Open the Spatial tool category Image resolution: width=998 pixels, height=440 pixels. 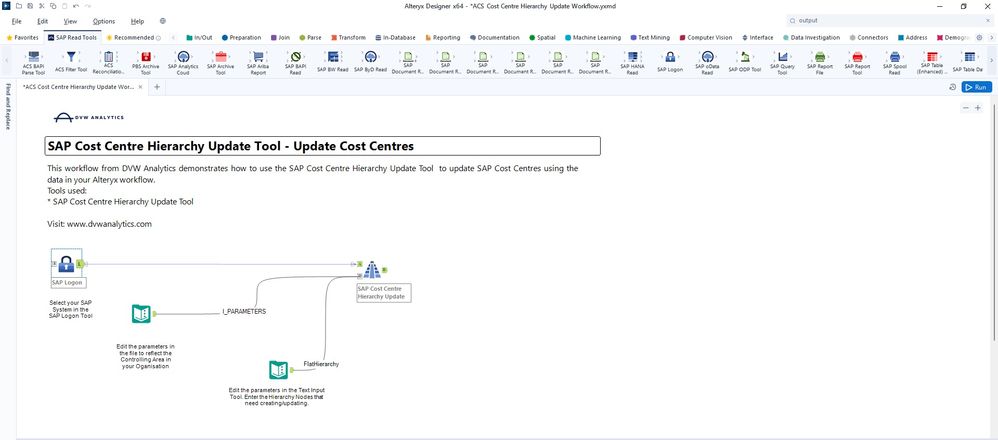pyautogui.click(x=542, y=38)
